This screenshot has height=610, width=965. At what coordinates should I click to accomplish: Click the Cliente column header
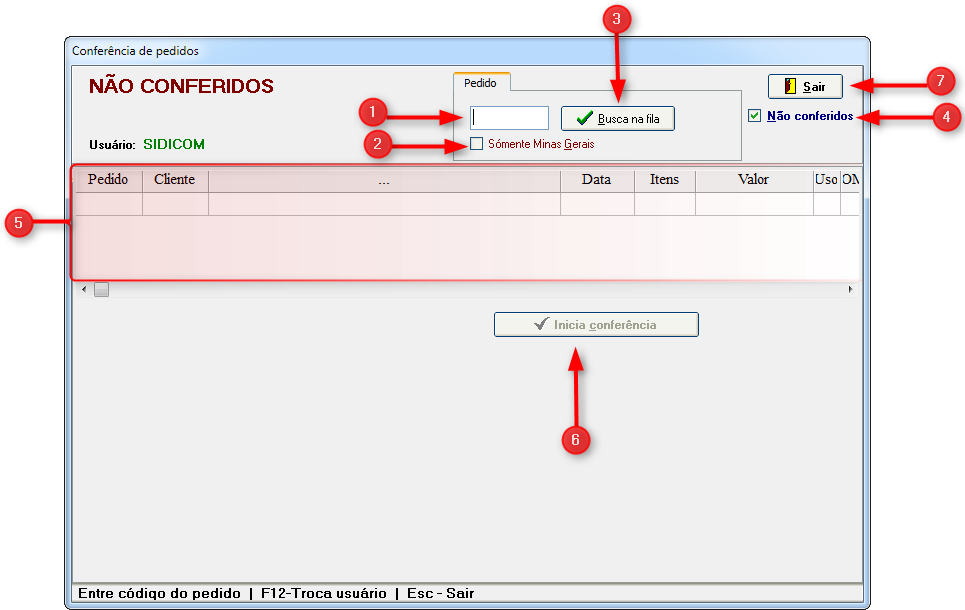click(x=175, y=180)
